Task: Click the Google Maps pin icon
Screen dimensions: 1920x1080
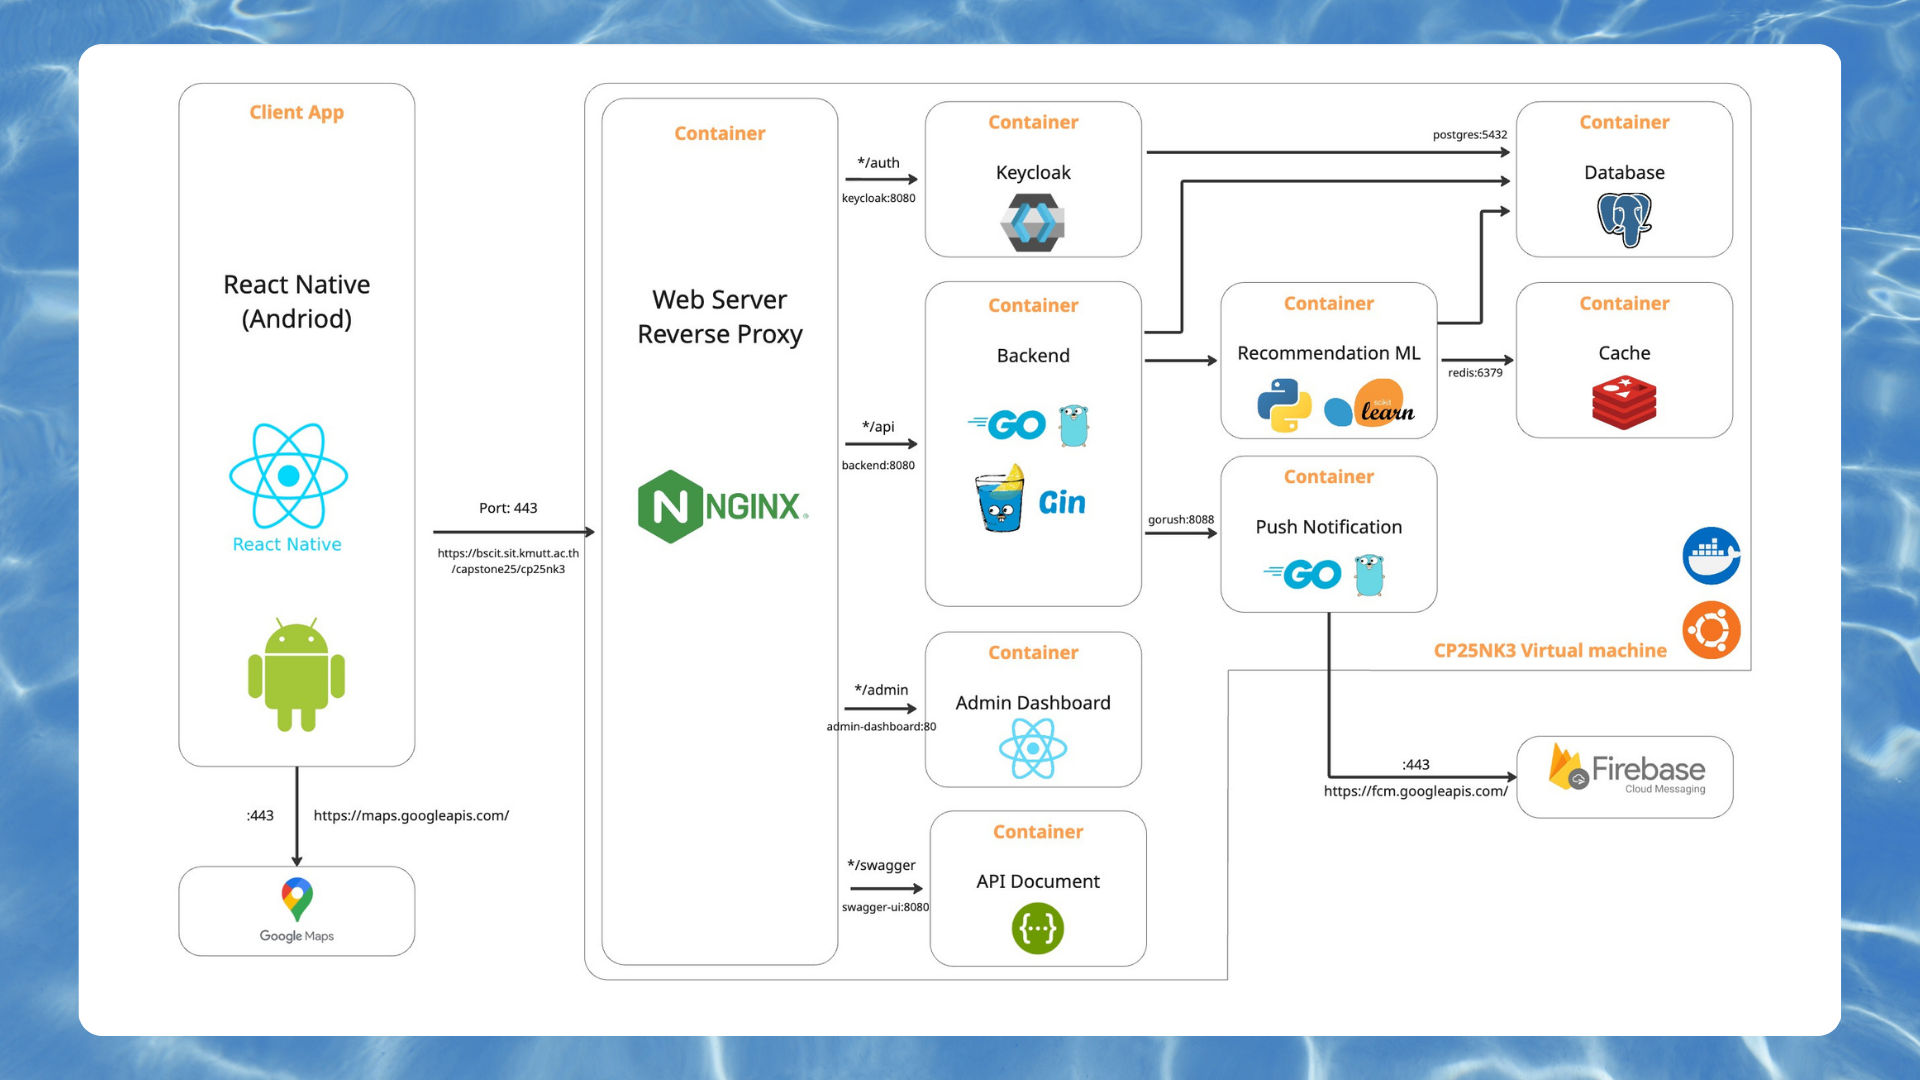Action: point(297,898)
